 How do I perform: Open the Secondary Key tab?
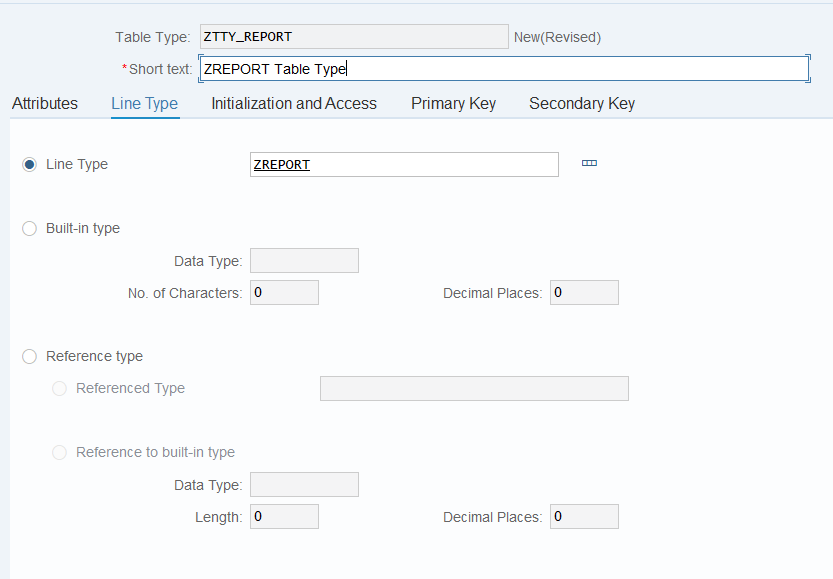click(581, 103)
